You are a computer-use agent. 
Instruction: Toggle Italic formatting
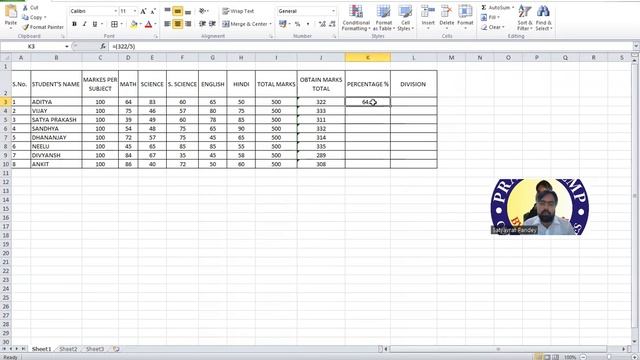pyautogui.click(x=84, y=24)
